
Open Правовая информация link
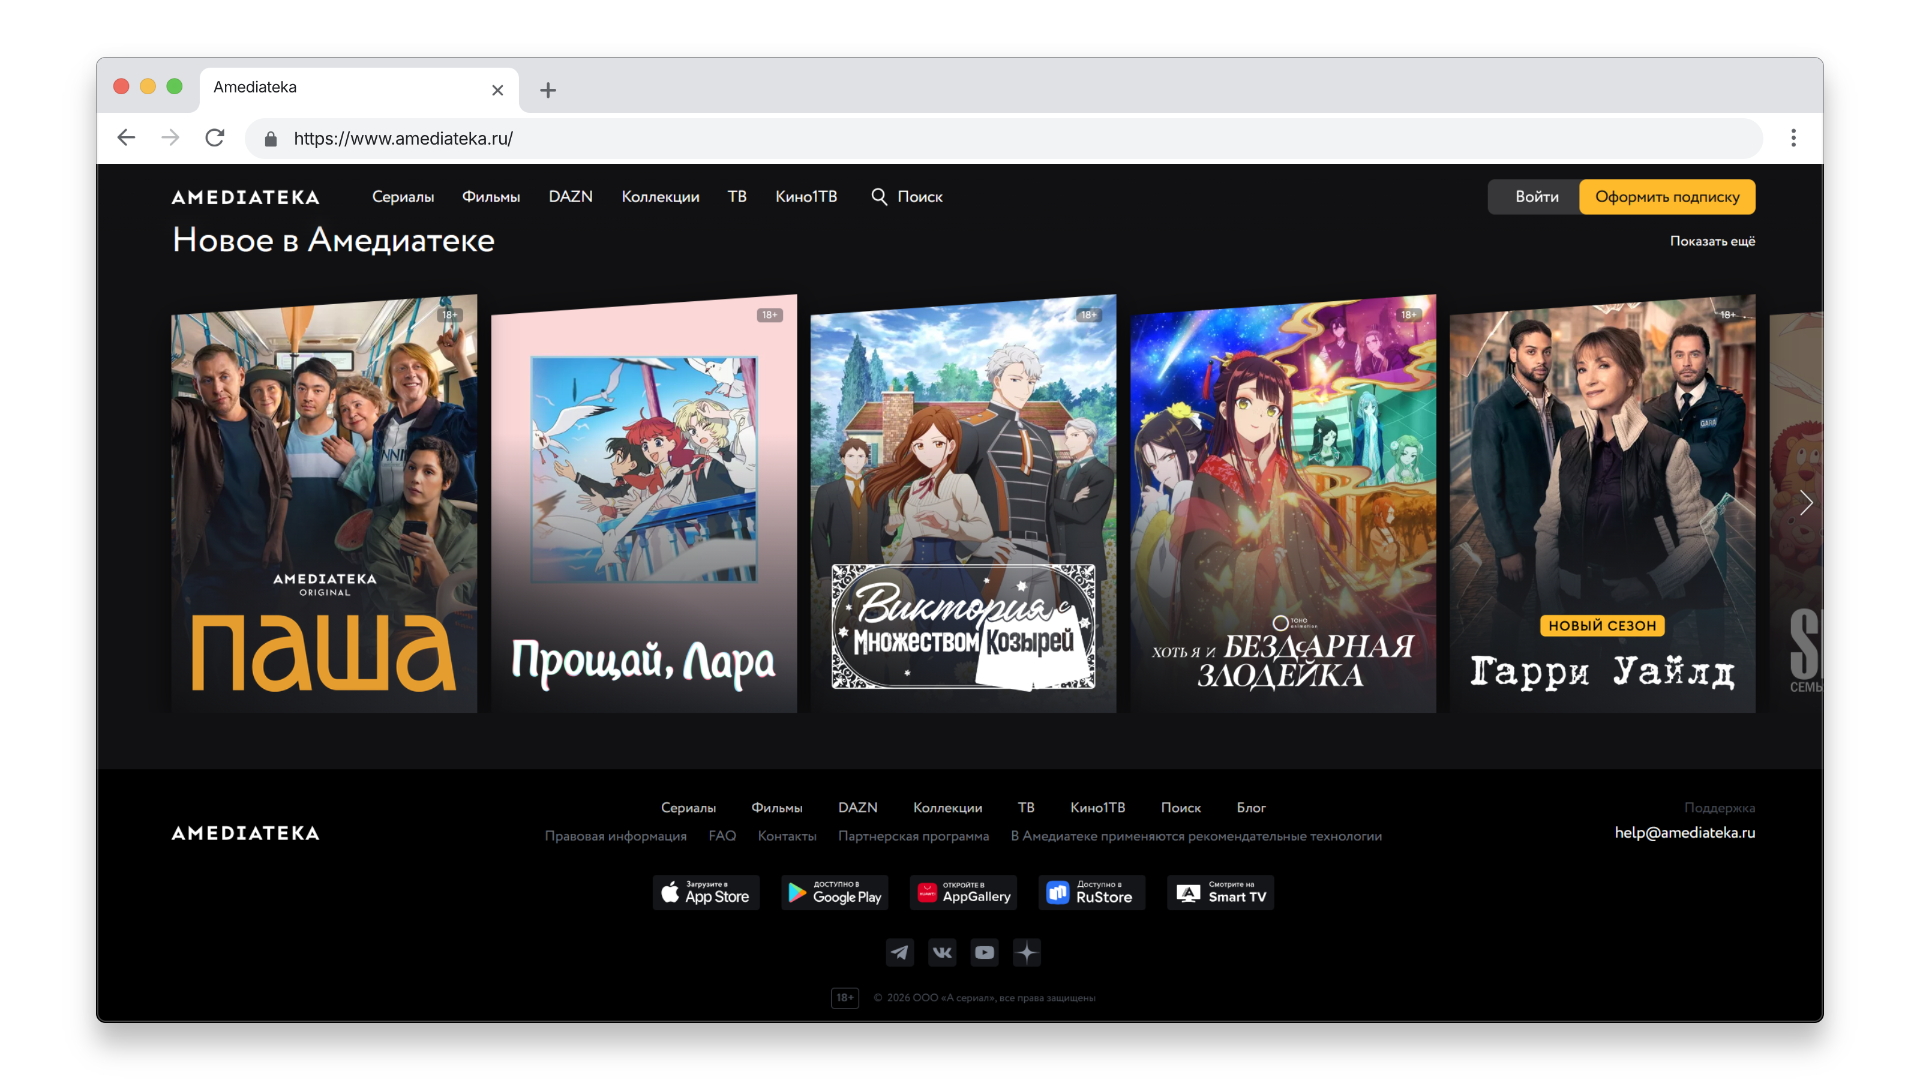[x=616, y=836]
